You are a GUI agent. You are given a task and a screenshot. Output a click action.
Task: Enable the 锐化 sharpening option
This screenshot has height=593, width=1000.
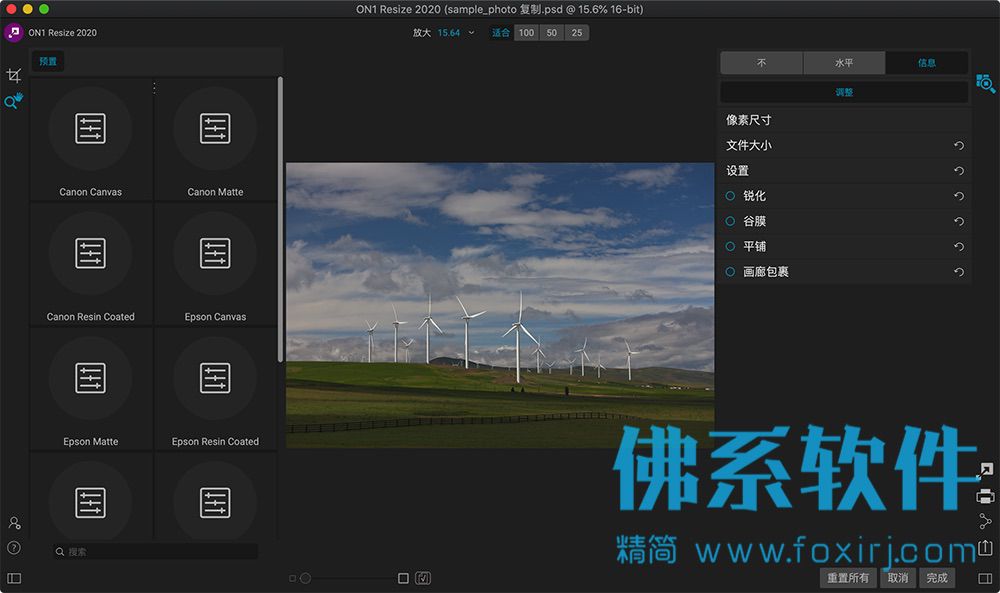click(x=730, y=196)
